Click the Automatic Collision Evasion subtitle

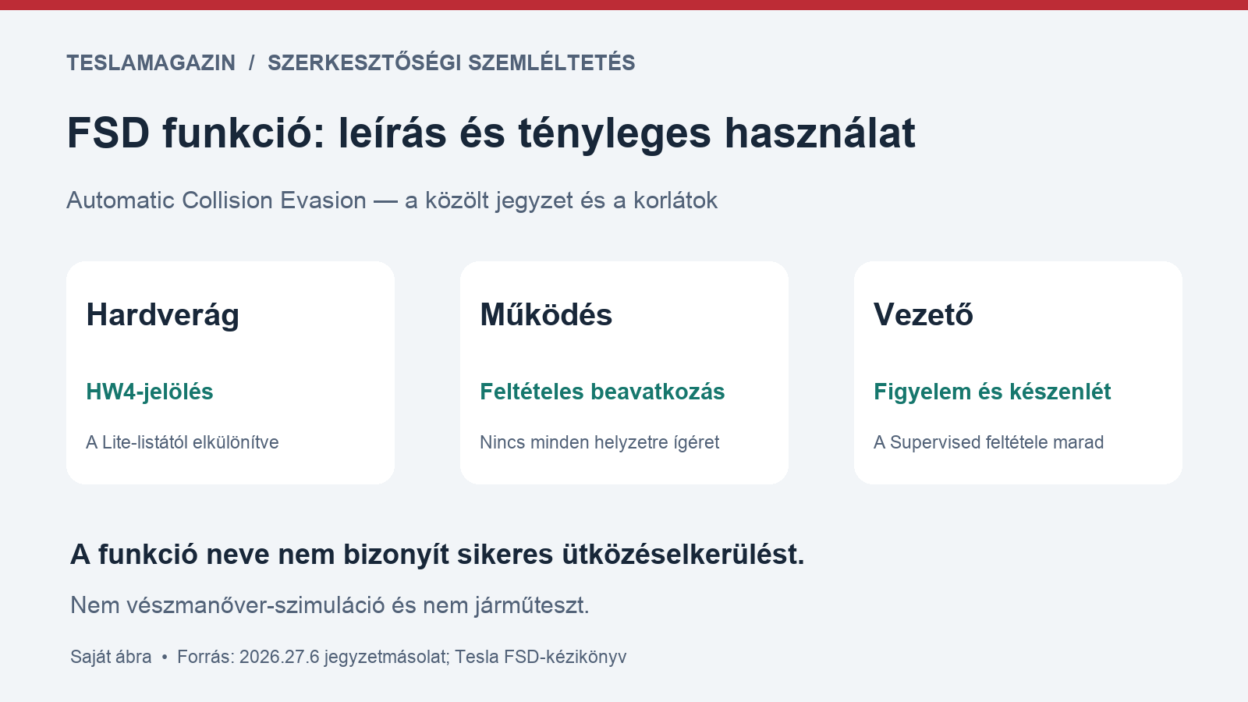click(392, 200)
